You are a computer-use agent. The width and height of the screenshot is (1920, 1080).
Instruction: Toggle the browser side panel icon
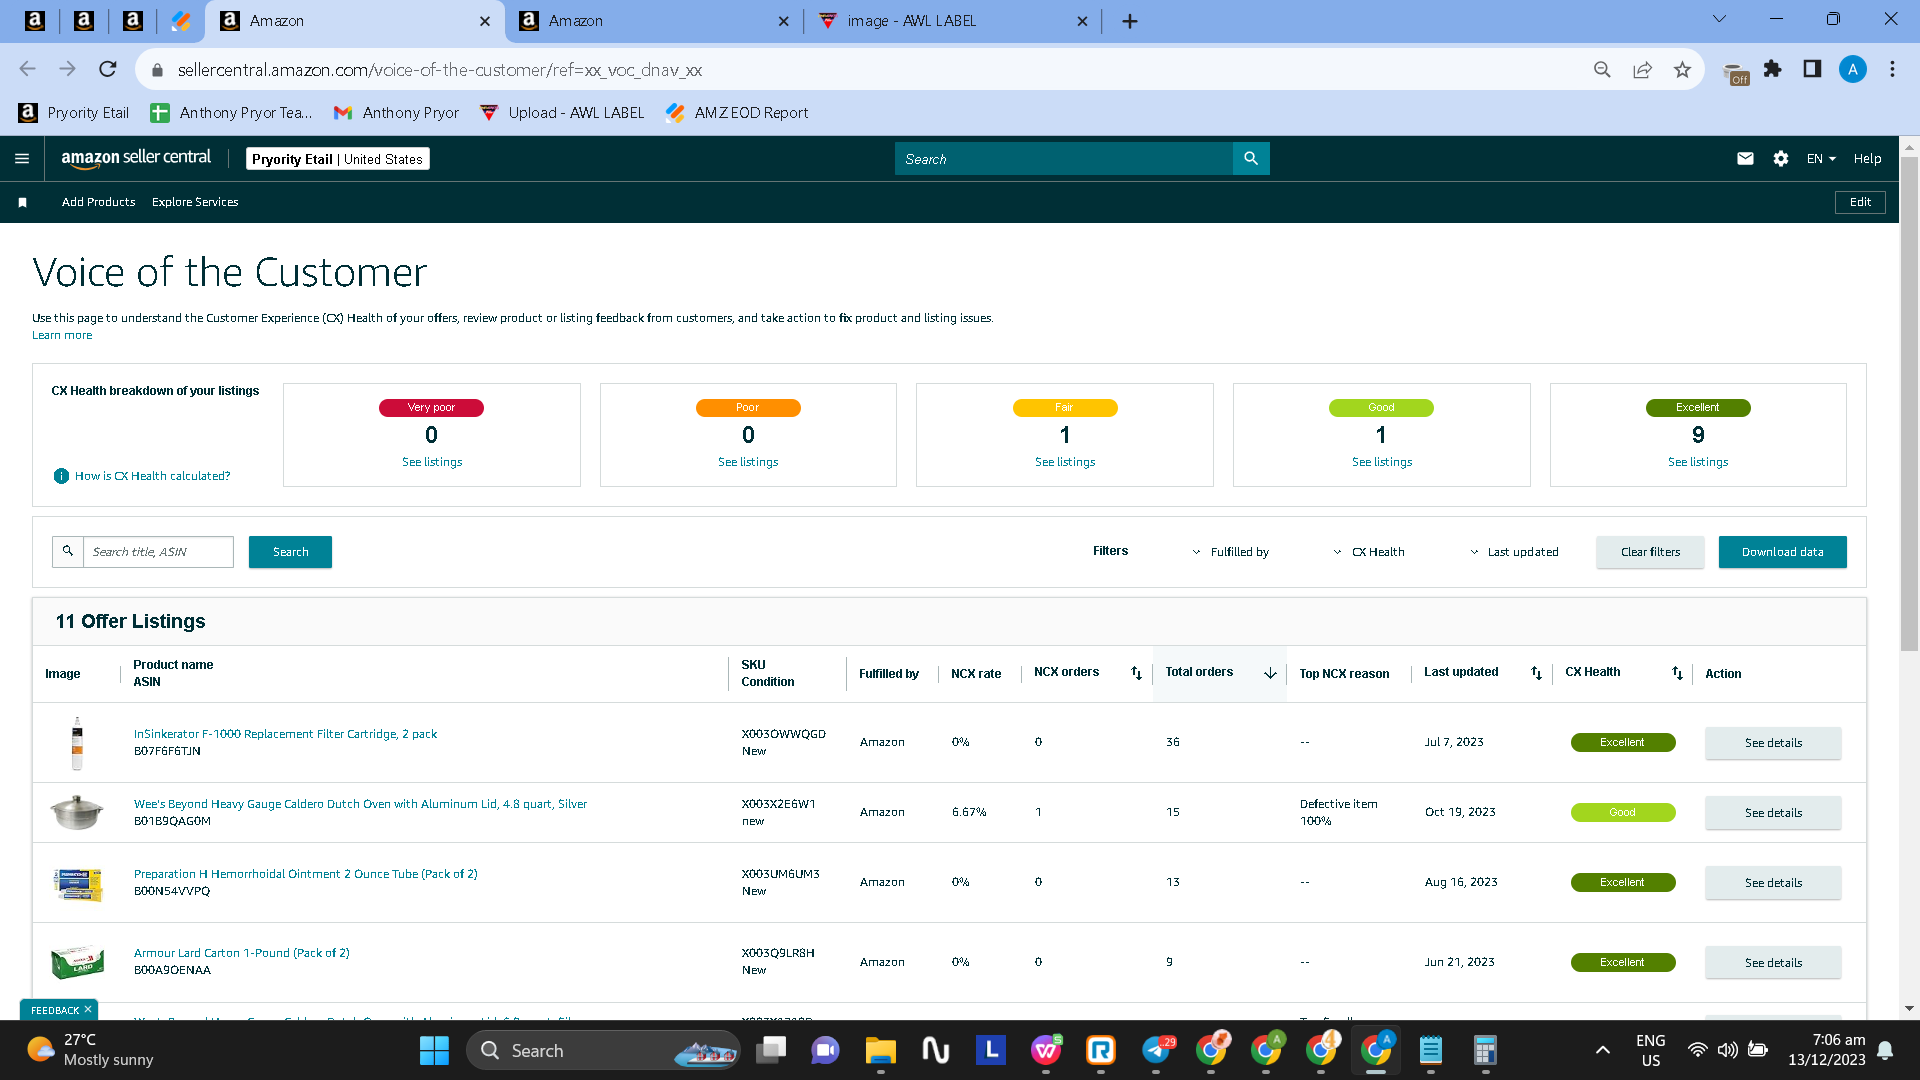pyautogui.click(x=1812, y=69)
